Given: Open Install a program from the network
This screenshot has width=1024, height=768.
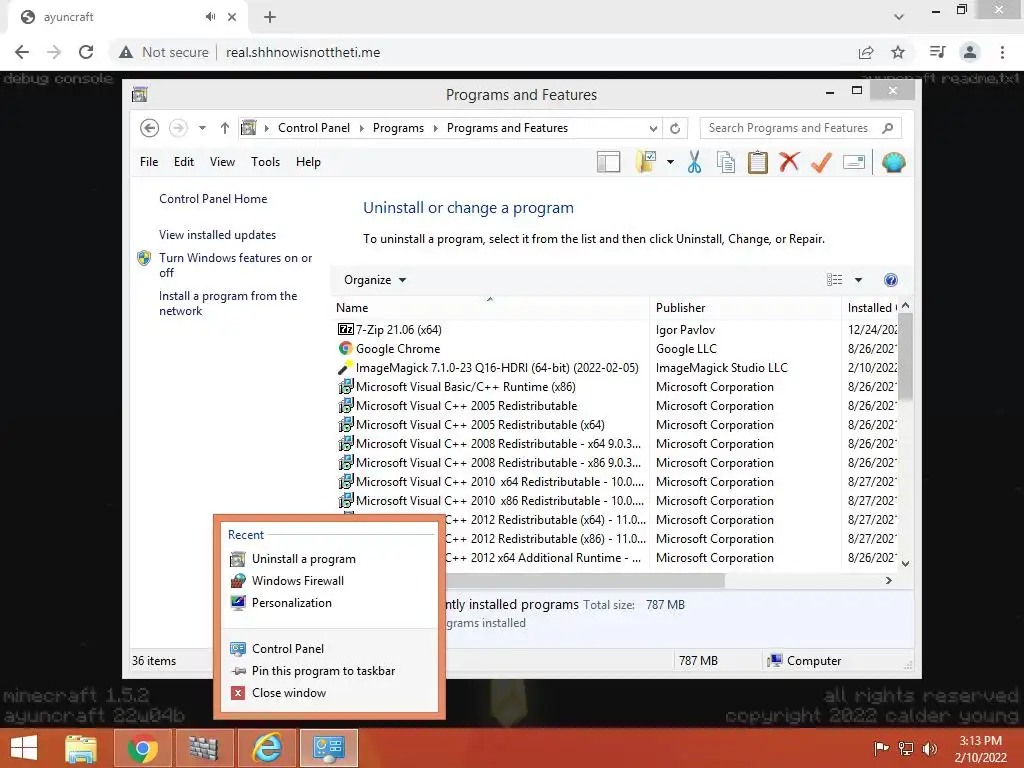Looking at the screenshot, I should coord(228,303).
